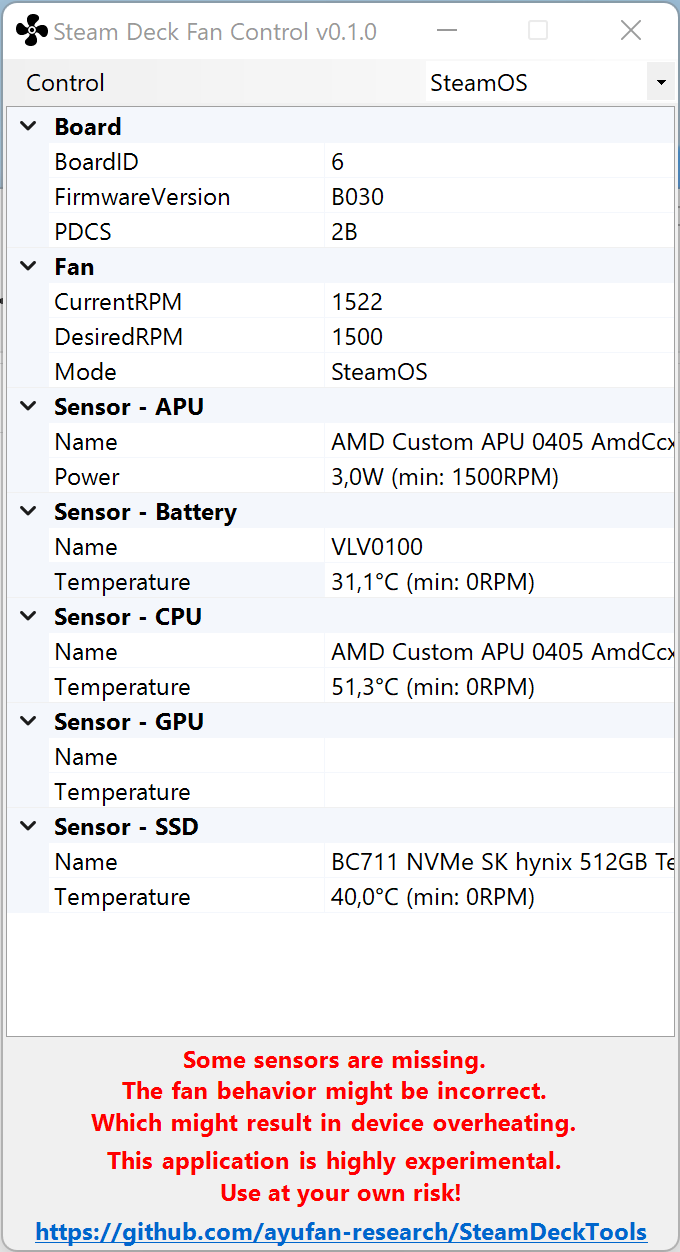Screen dimensions: 680x1252
Task: Collapse the Sensor - Battery chevron
Action: 29,512
